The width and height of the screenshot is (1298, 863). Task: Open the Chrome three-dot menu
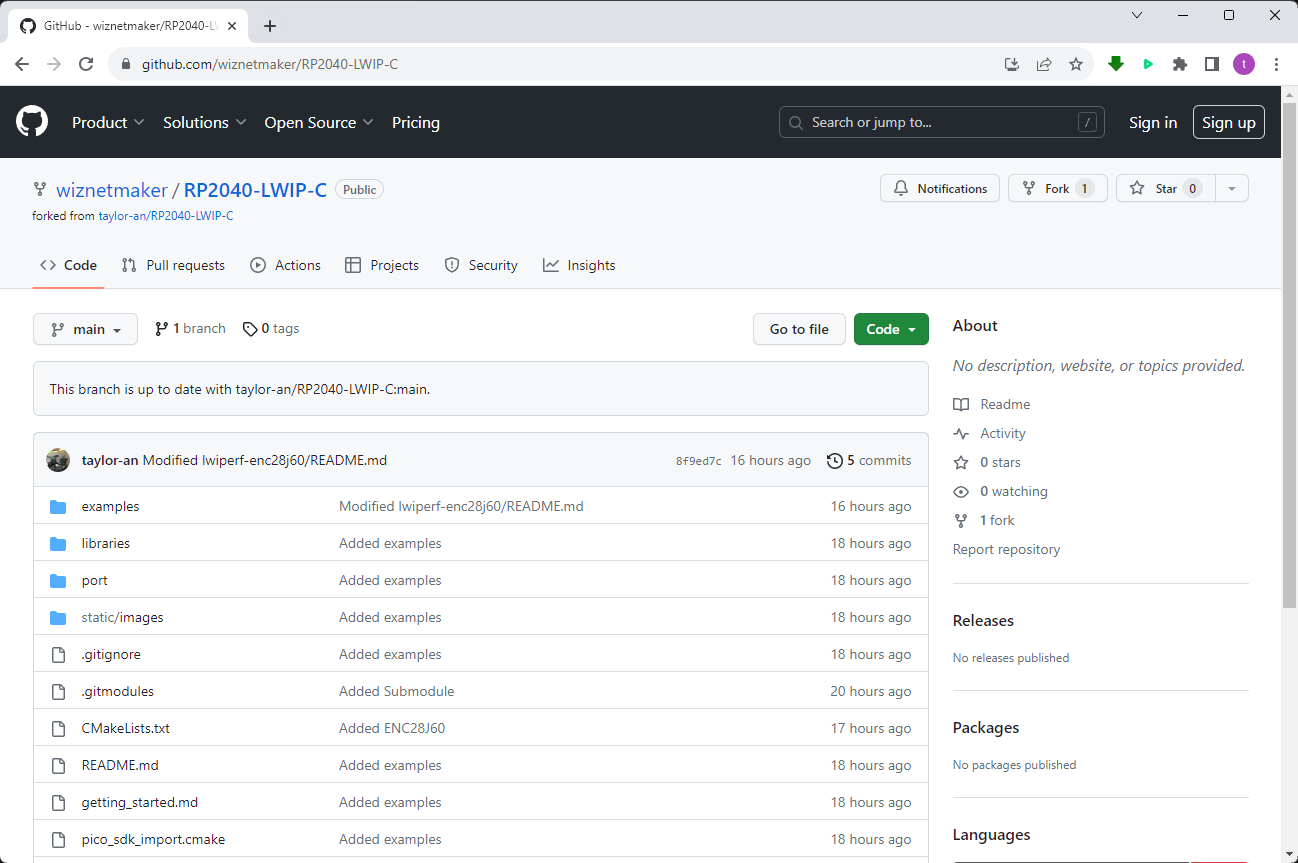coord(1276,64)
